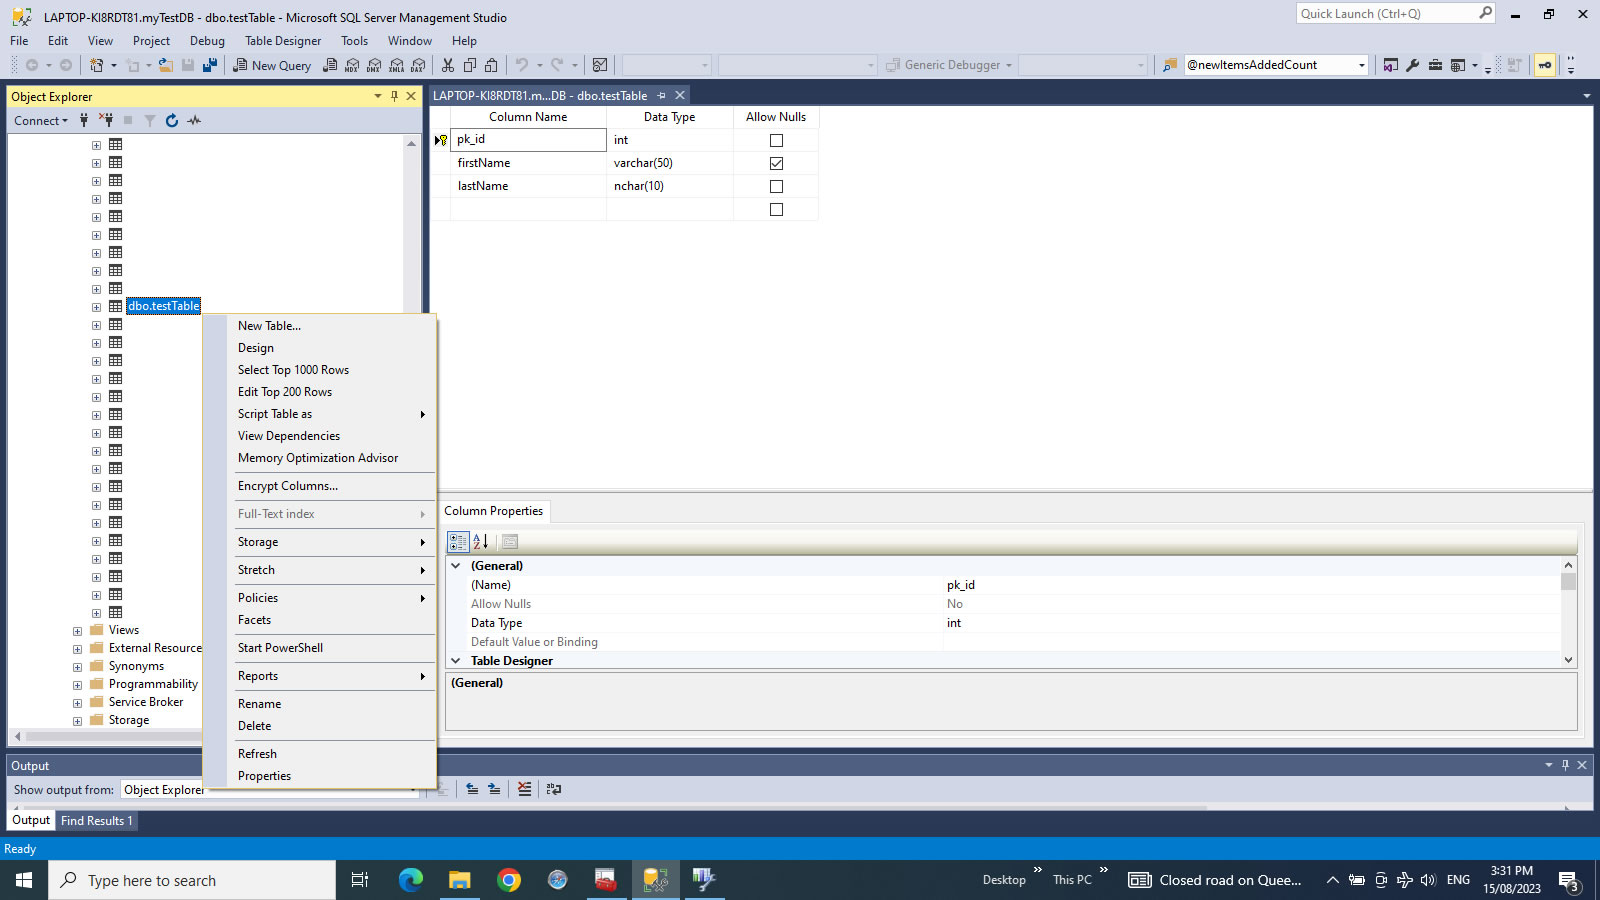Click the New Project icon in the toolbar
This screenshot has width=1600, height=900.
click(x=96, y=65)
